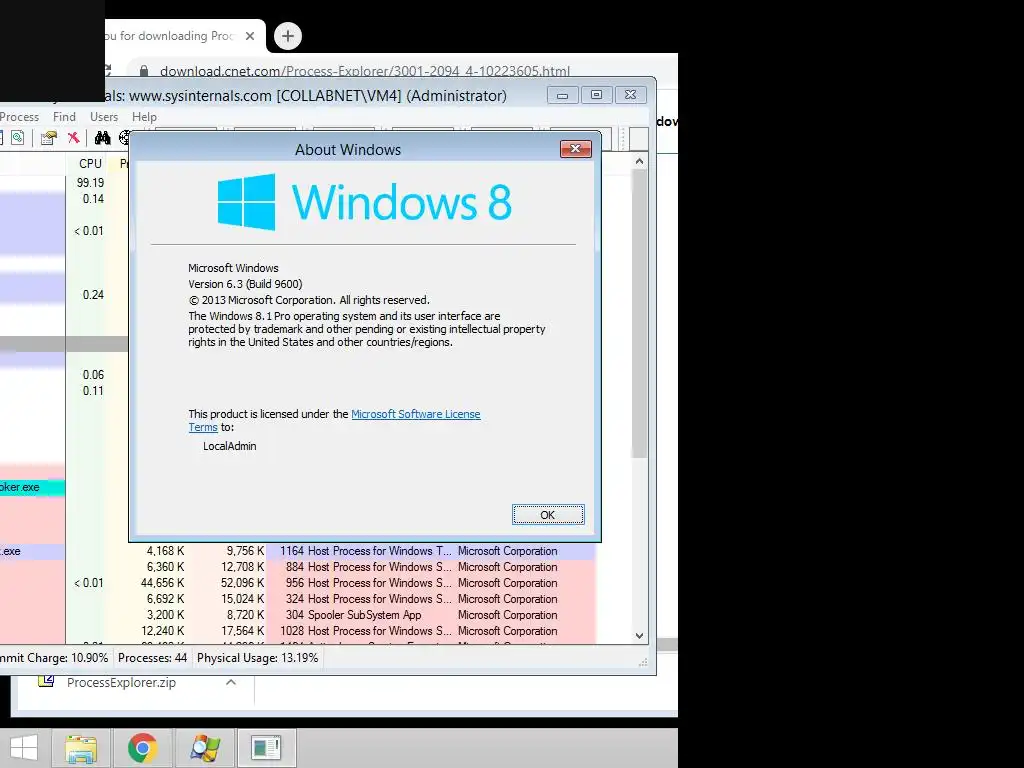Maximize the Process Explorer window
Screen dimensions: 1024x768
(x=596, y=95)
